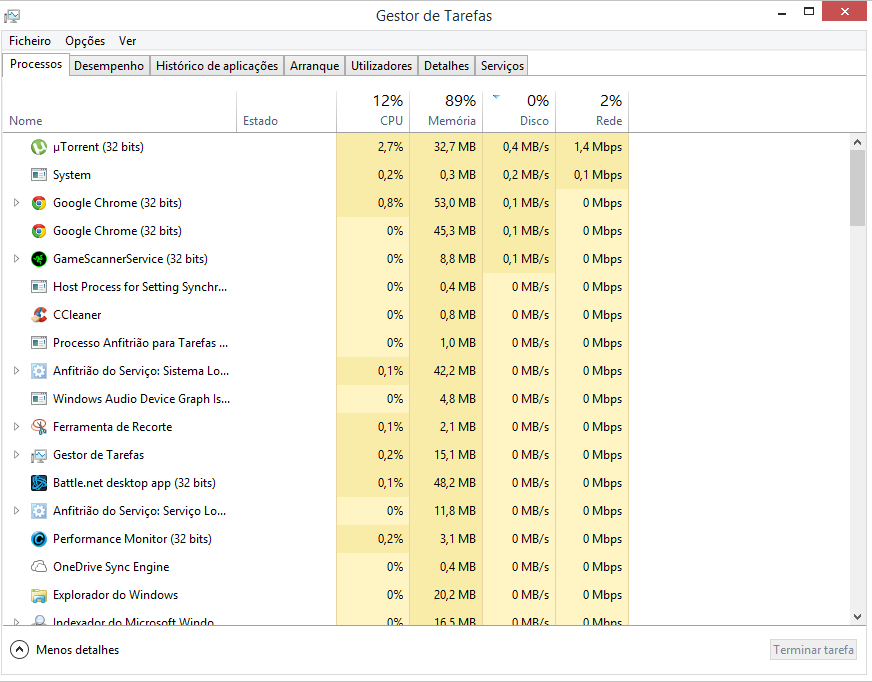Open the Ver menu

[x=127, y=41]
